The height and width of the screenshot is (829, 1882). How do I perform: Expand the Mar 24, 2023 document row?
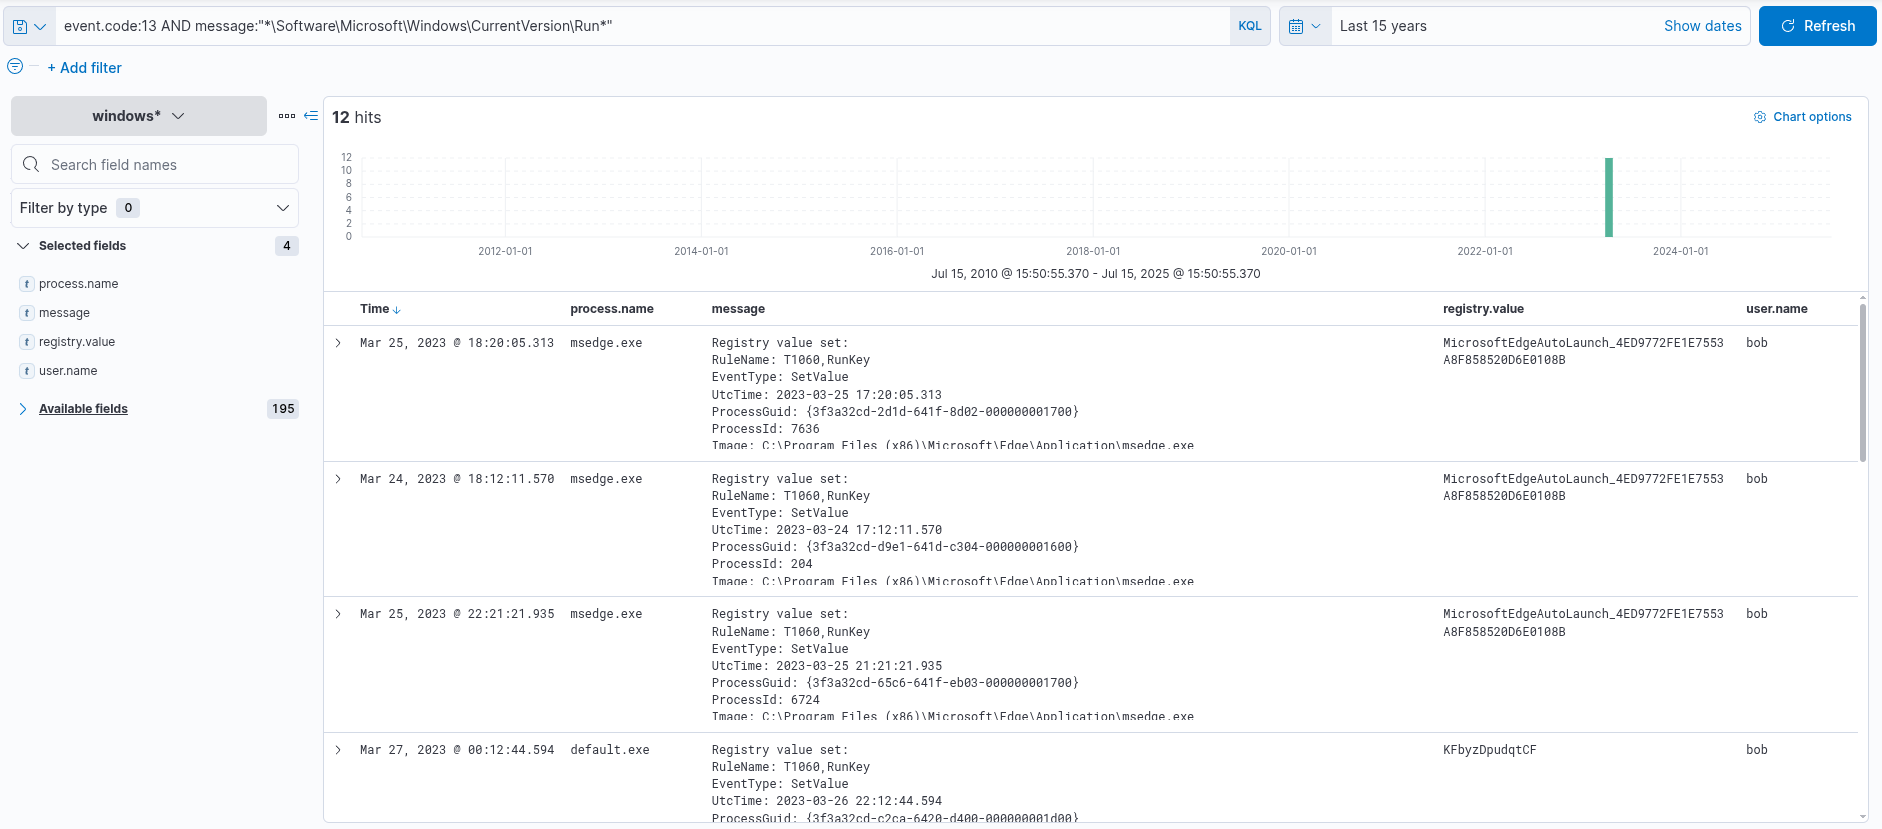coord(338,479)
